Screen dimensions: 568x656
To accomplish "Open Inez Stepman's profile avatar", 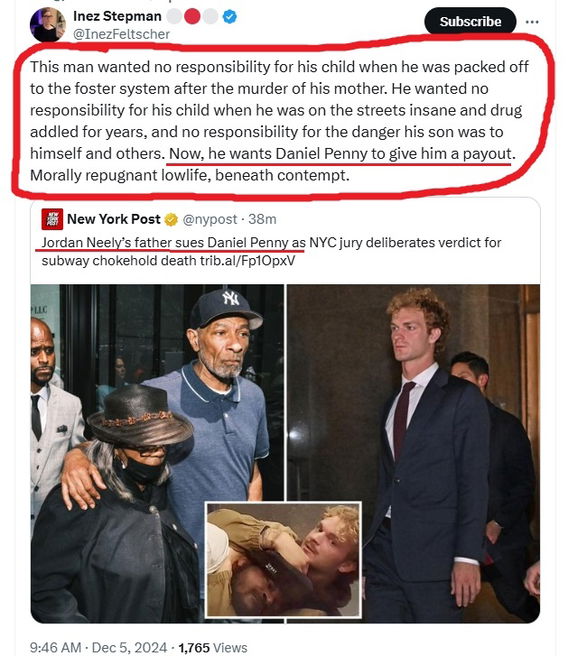I will (47, 24).
